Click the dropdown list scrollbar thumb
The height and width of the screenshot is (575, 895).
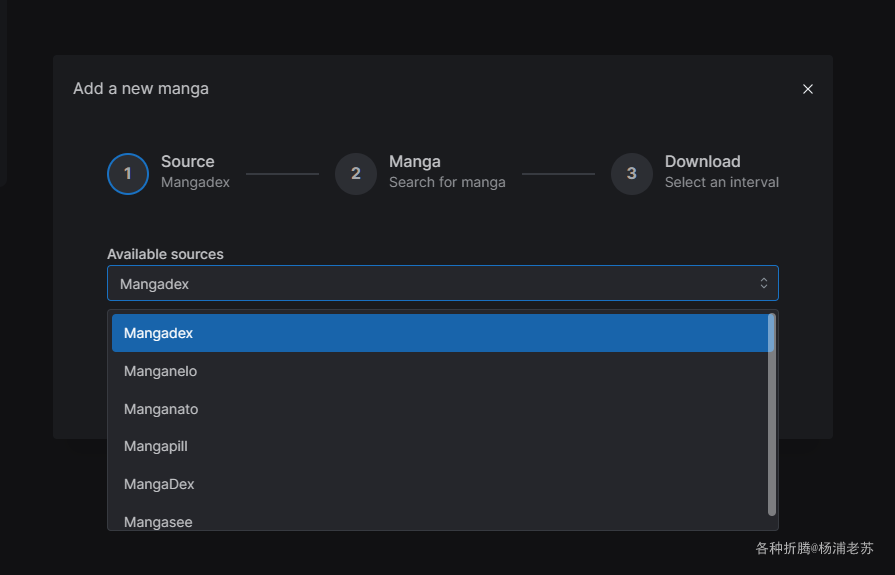click(x=771, y=414)
